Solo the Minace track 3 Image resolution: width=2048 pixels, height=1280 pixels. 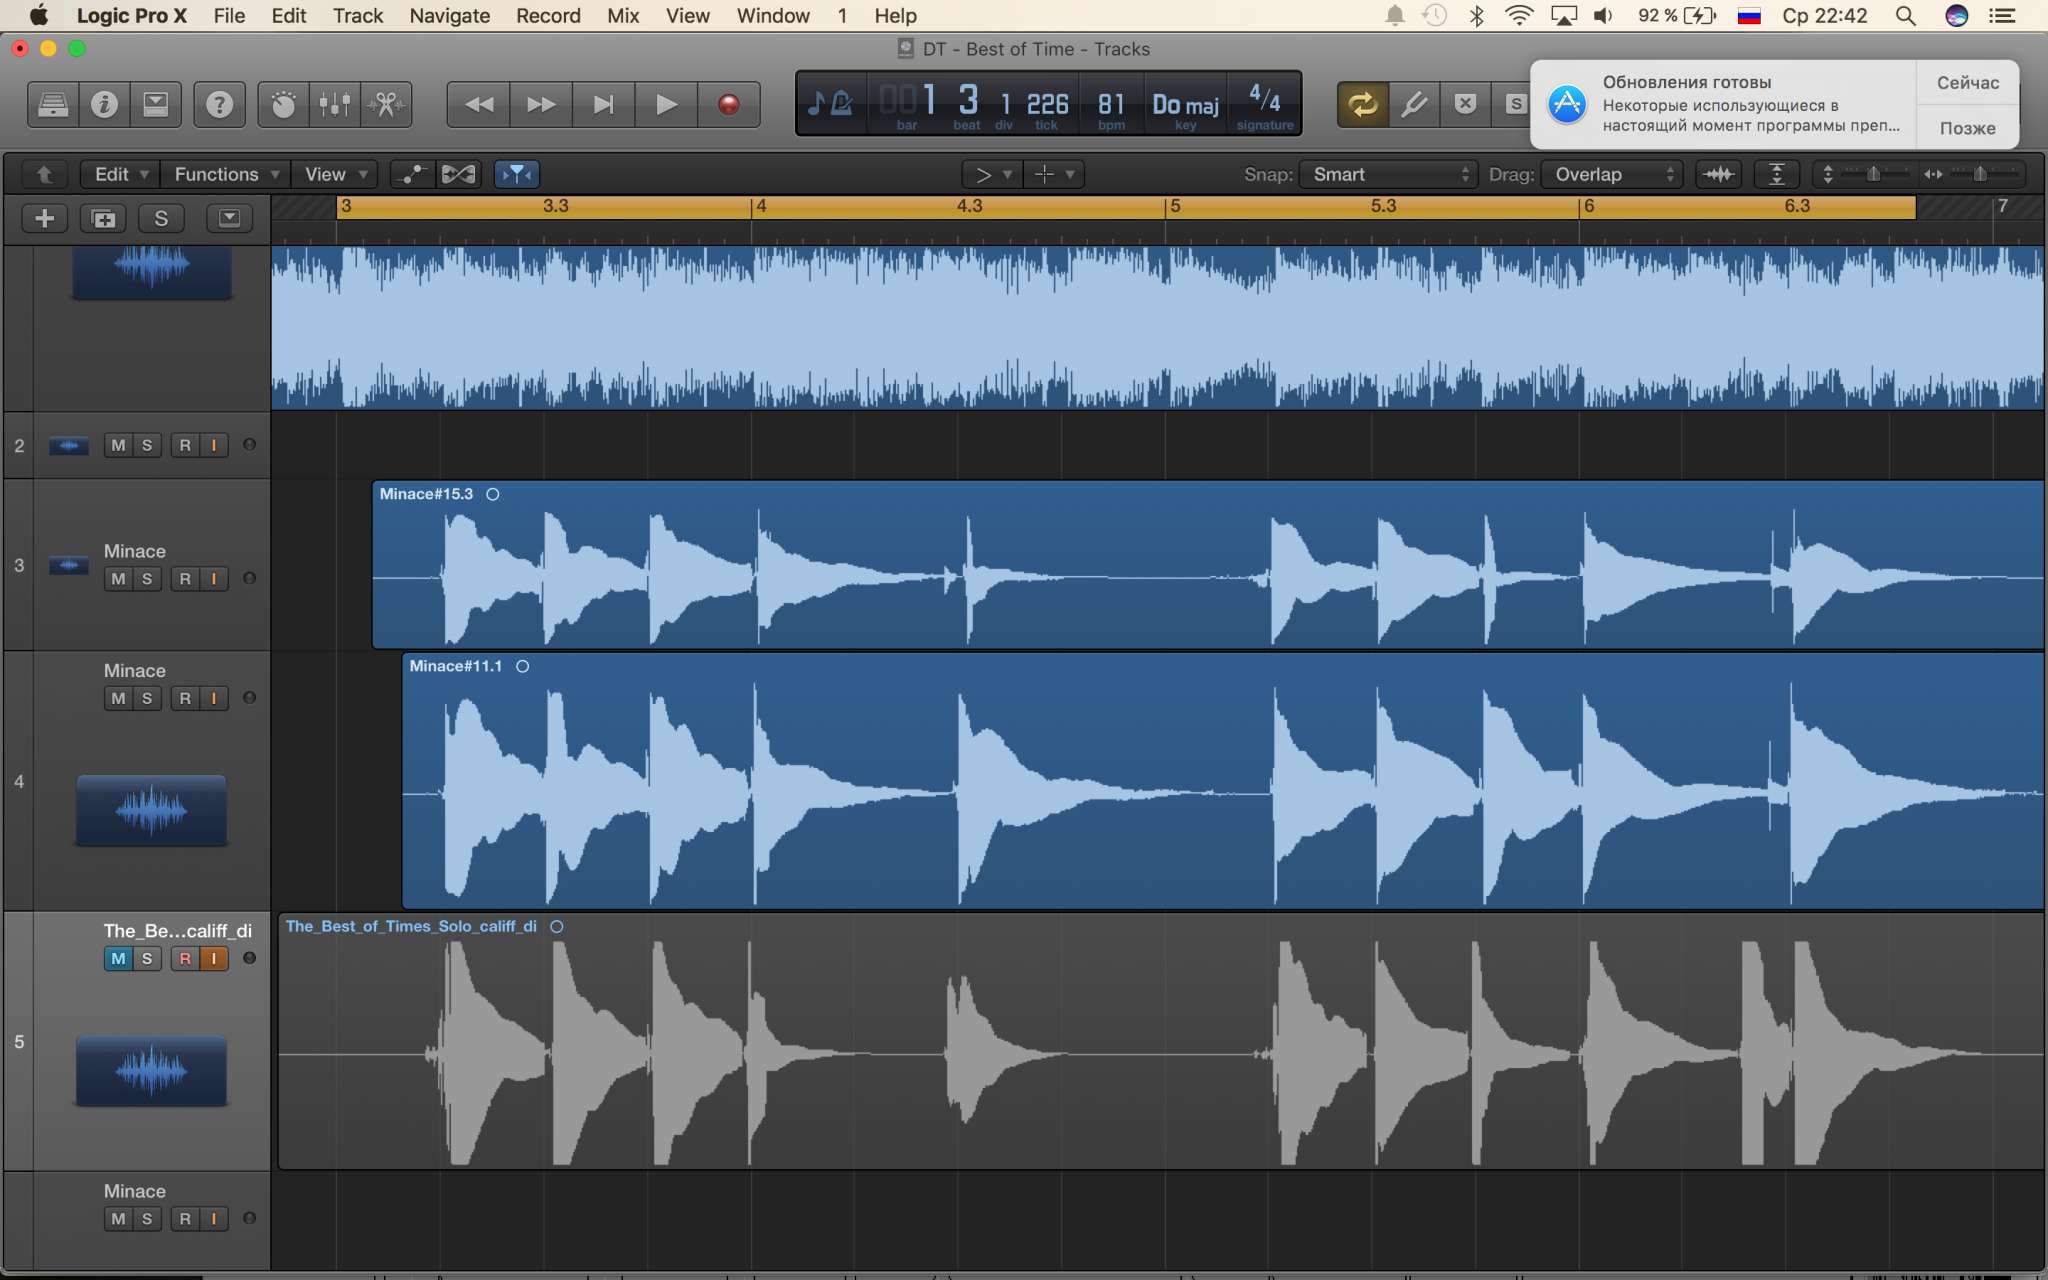(x=147, y=579)
